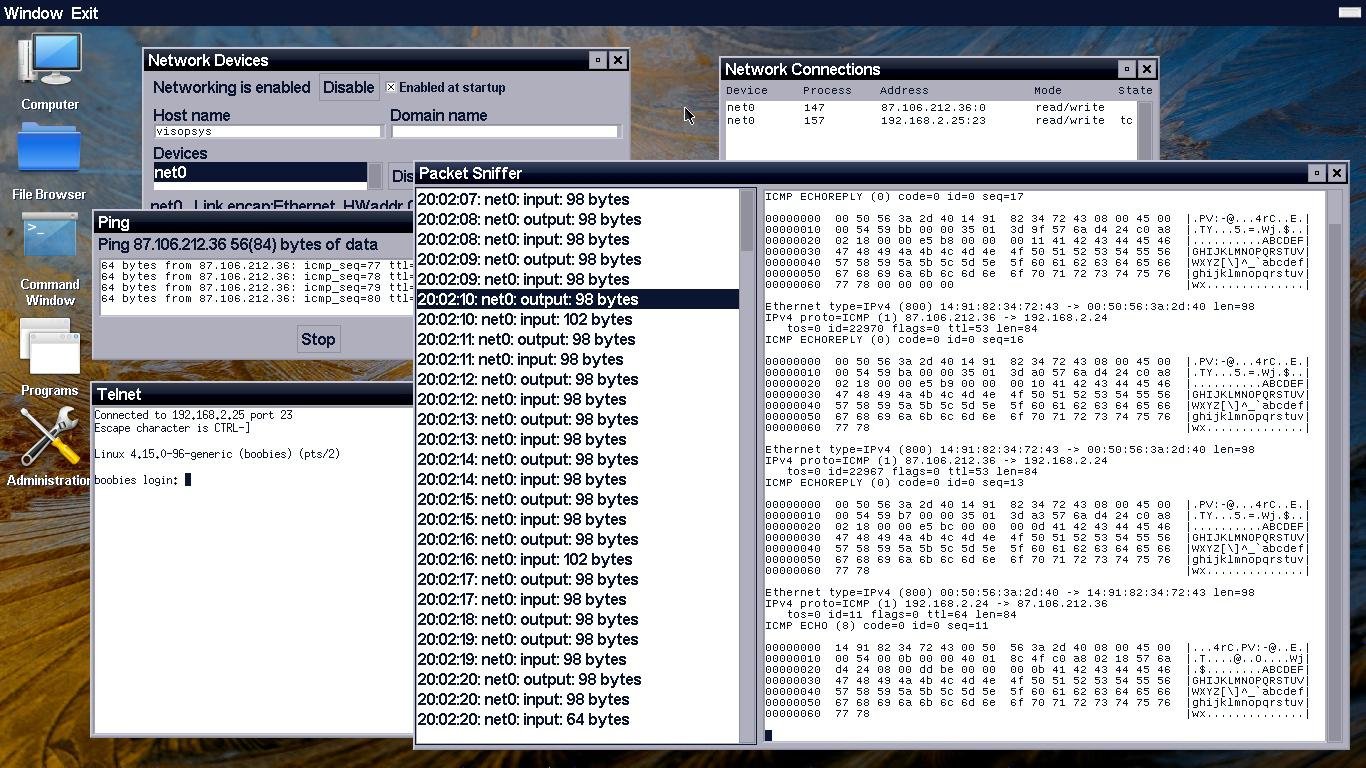Screen dimensions: 1366x768
Task: Click Disable next to Networking is enabled
Action: pyautogui.click(x=348, y=87)
